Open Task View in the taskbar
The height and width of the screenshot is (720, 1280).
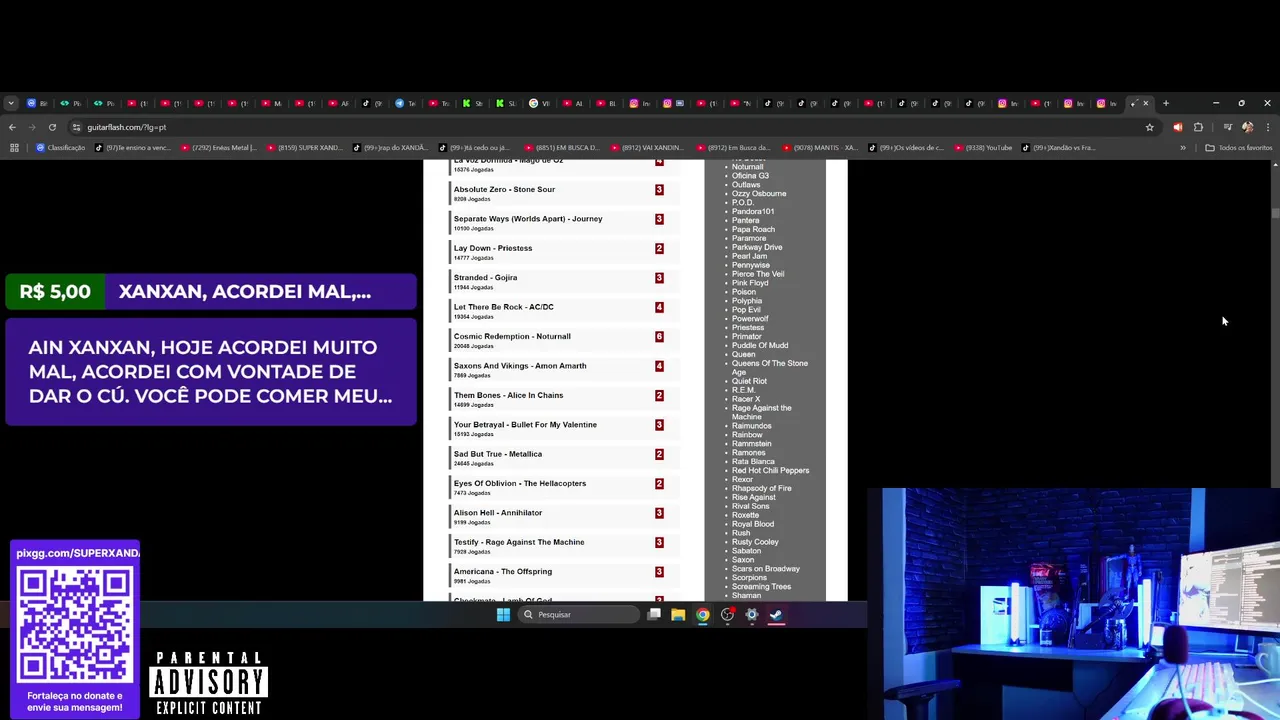coord(654,615)
